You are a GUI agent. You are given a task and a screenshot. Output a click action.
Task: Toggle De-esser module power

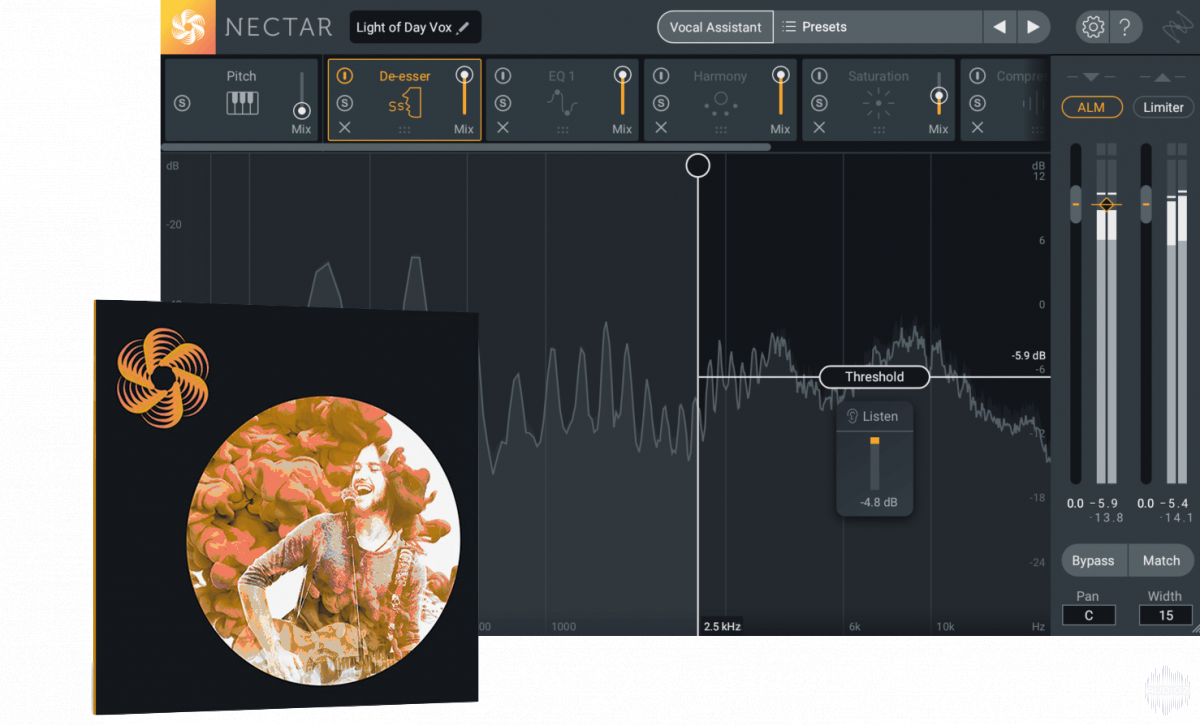344,76
